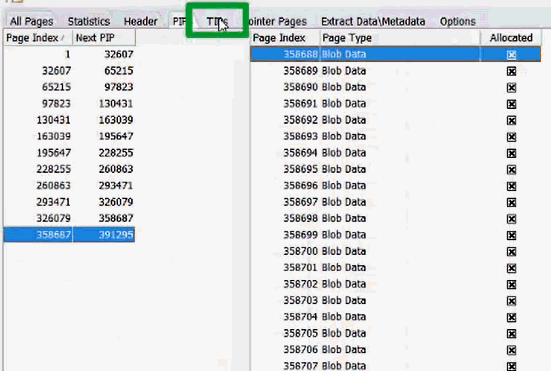
Task: Select PIP row with Page Index 228255
Action: pos(69,169)
